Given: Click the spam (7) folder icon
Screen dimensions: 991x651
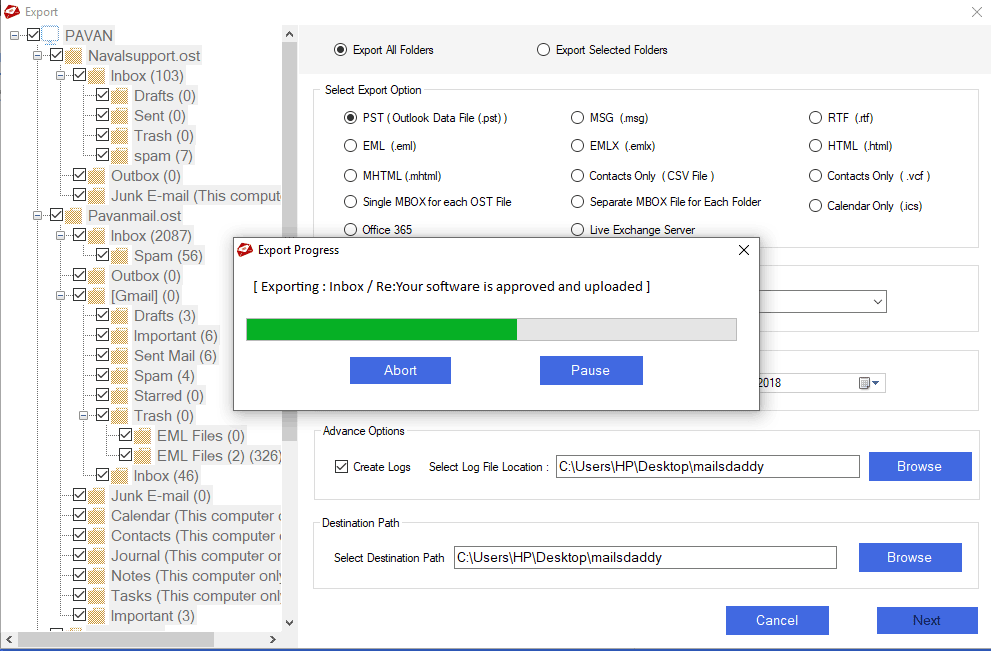Looking at the screenshot, I should (120, 156).
